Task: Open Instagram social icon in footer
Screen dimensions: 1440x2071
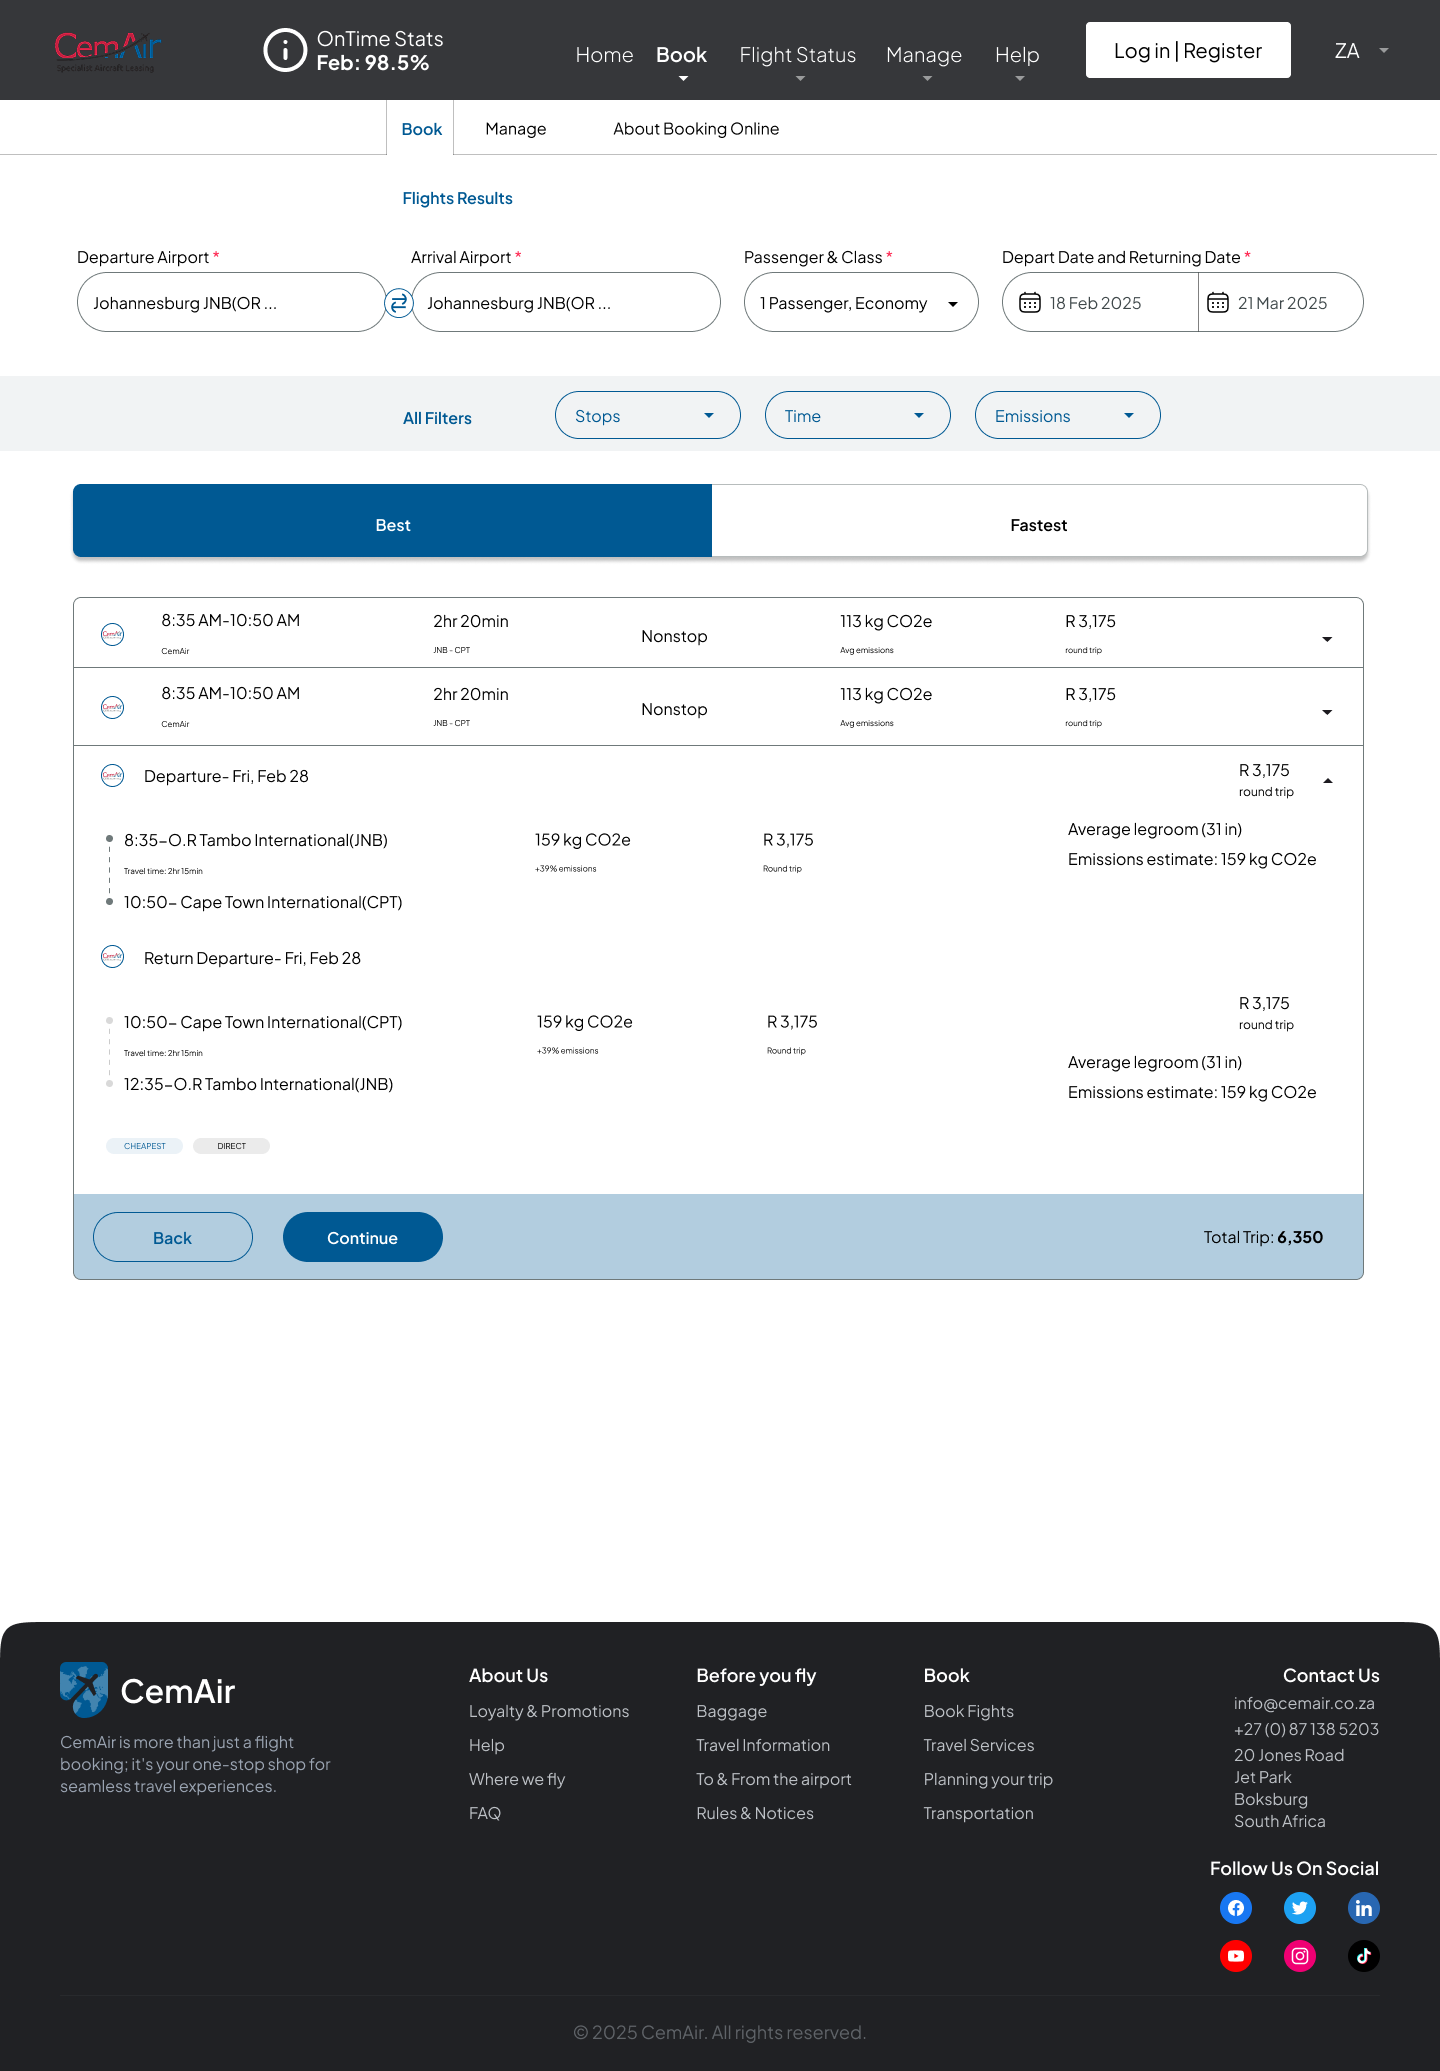Action: [1299, 1956]
